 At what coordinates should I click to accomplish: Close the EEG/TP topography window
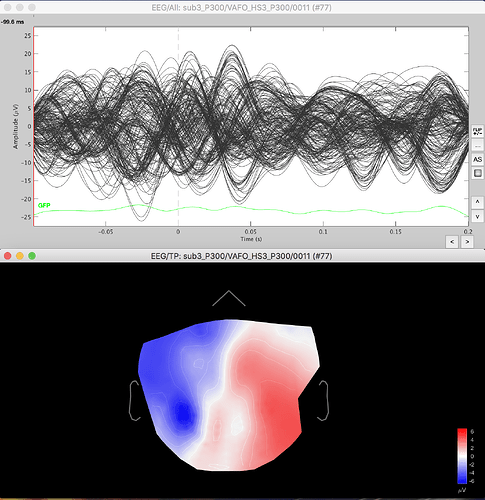pyautogui.click(x=8, y=256)
